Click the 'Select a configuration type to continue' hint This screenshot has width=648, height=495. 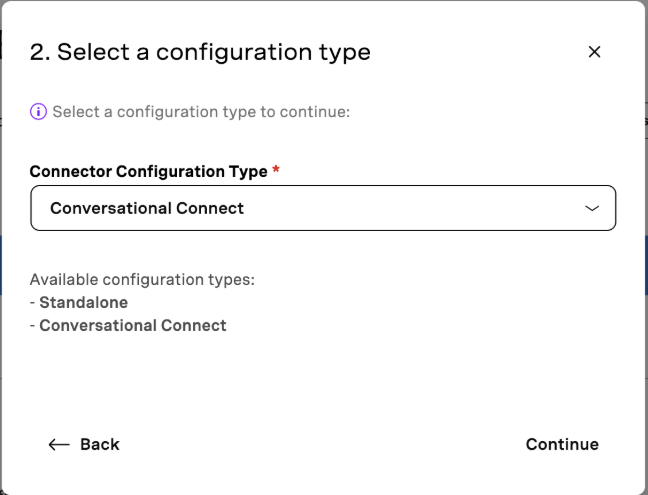pos(201,112)
